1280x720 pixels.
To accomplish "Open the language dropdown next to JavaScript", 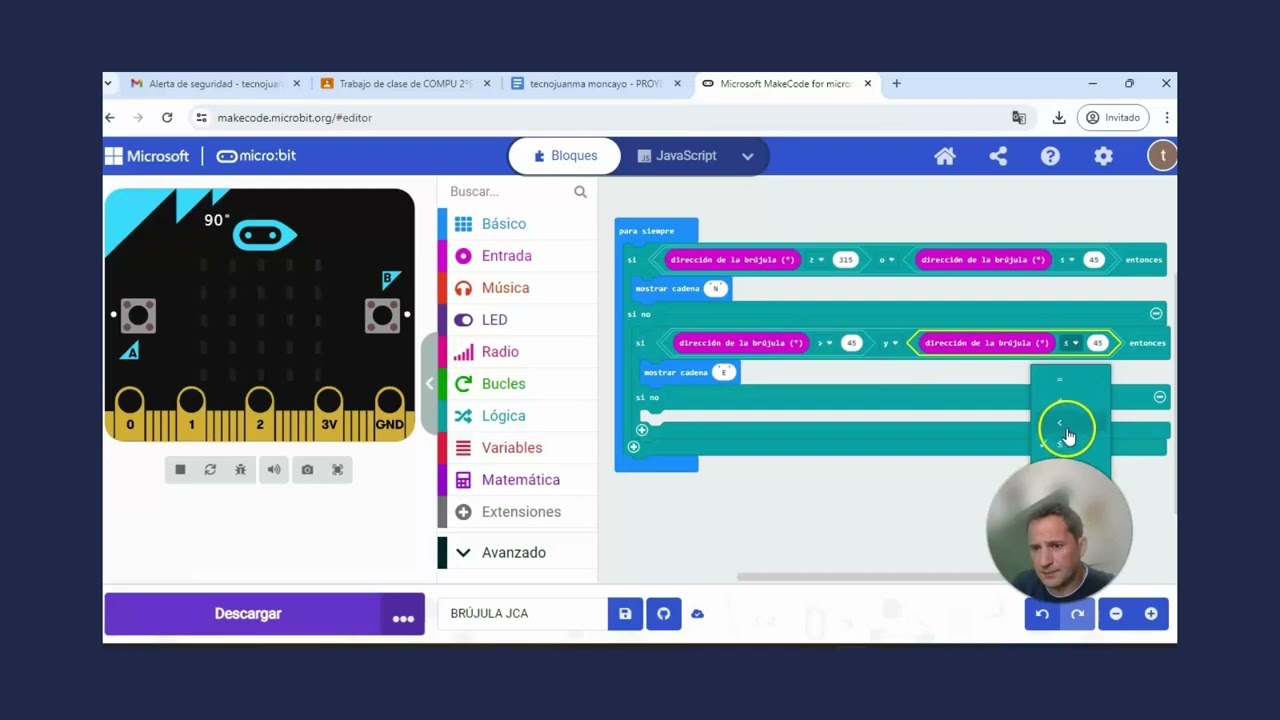I will coord(748,156).
